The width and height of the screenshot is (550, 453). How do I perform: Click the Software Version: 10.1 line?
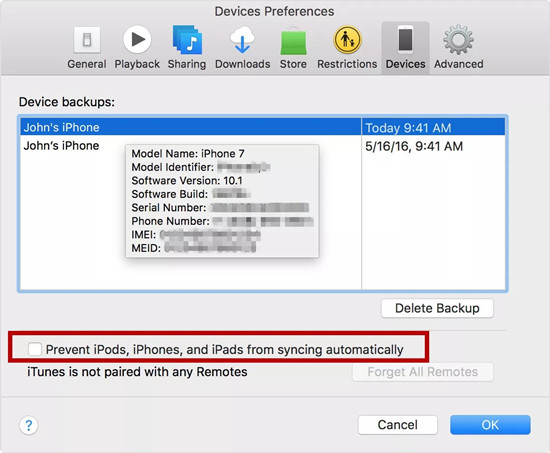coord(187,180)
